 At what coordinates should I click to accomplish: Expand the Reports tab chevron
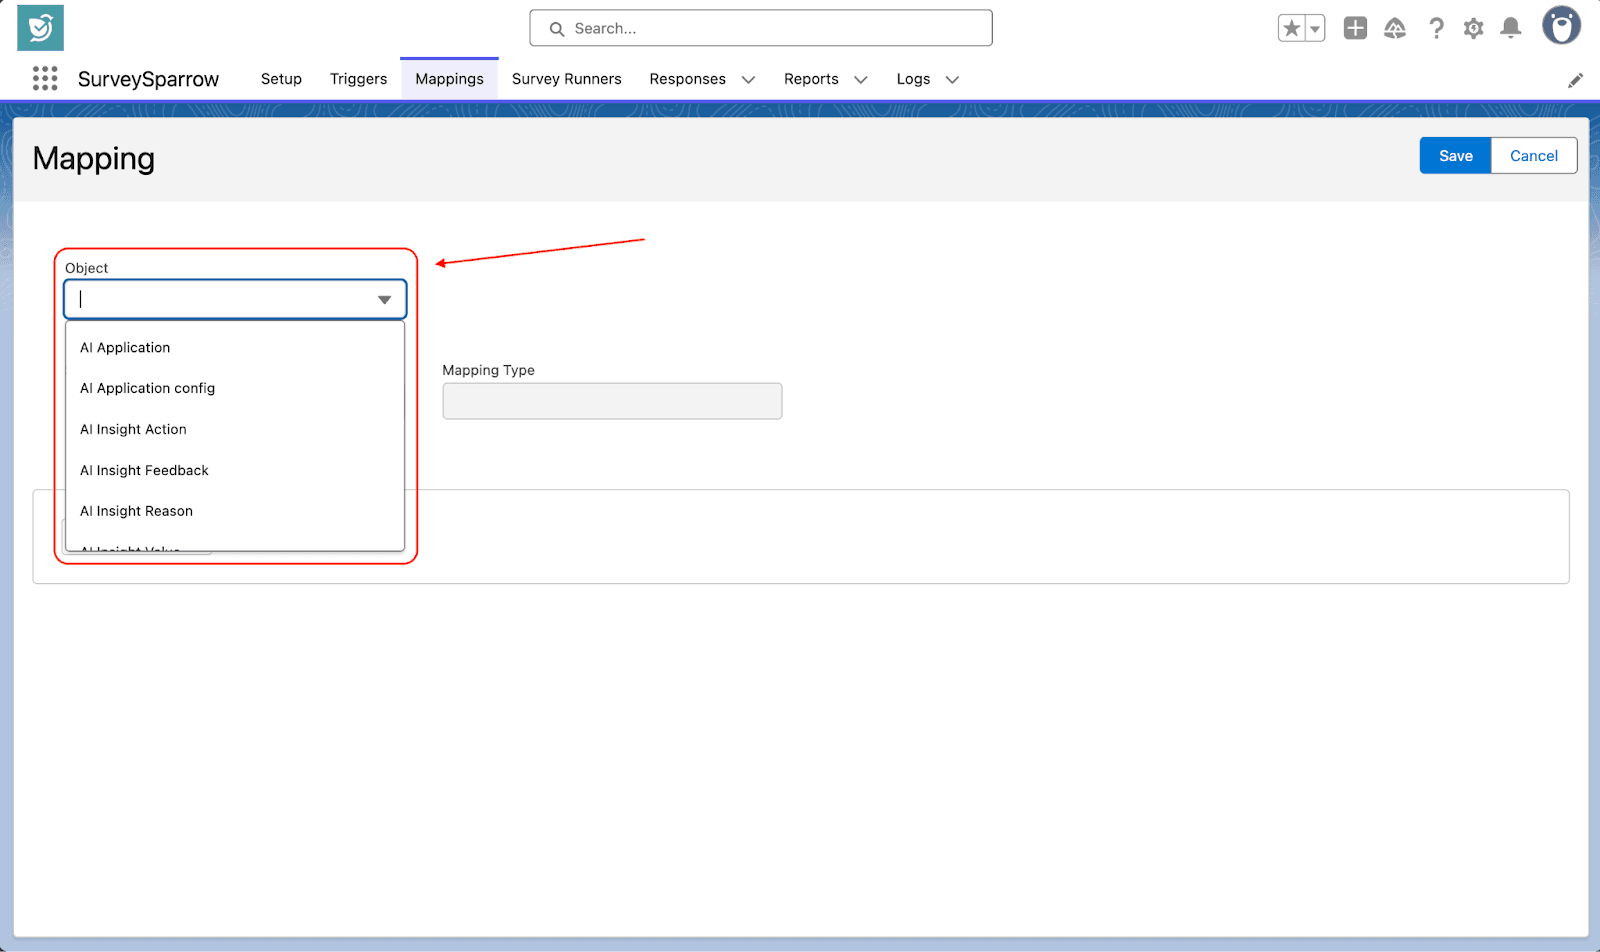click(860, 80)
